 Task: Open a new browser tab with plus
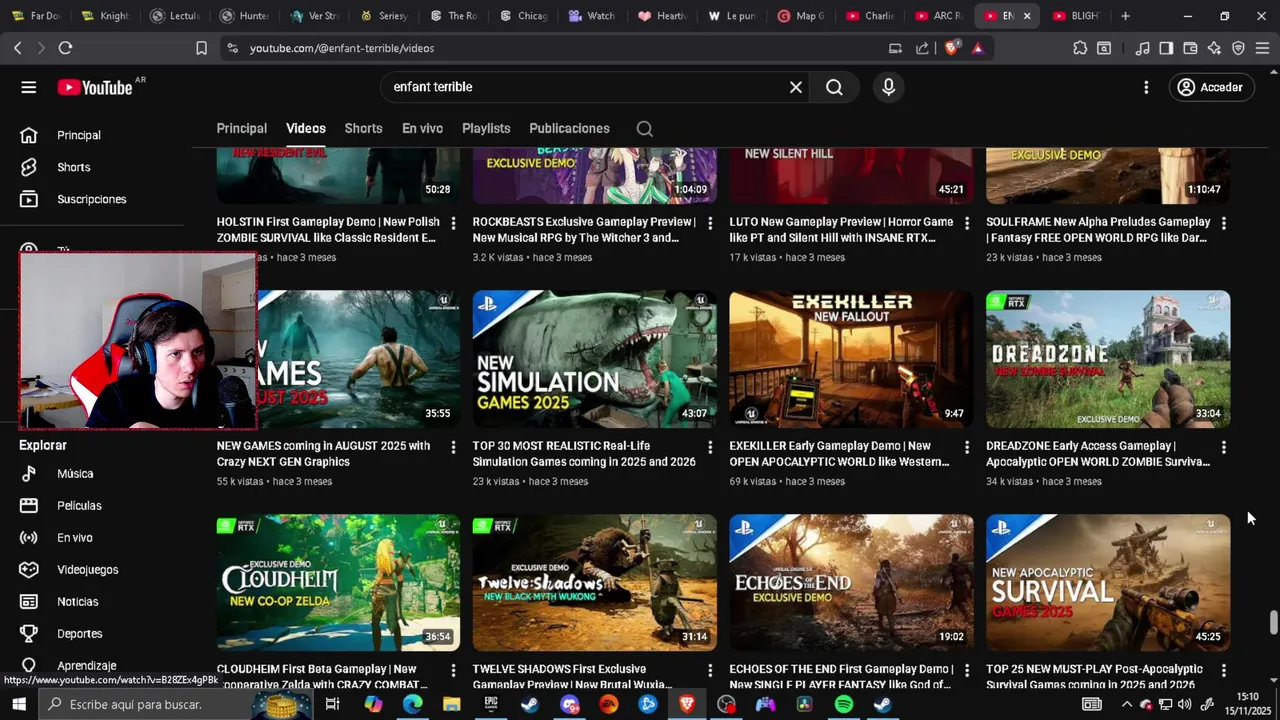[x=1125, y=16]
